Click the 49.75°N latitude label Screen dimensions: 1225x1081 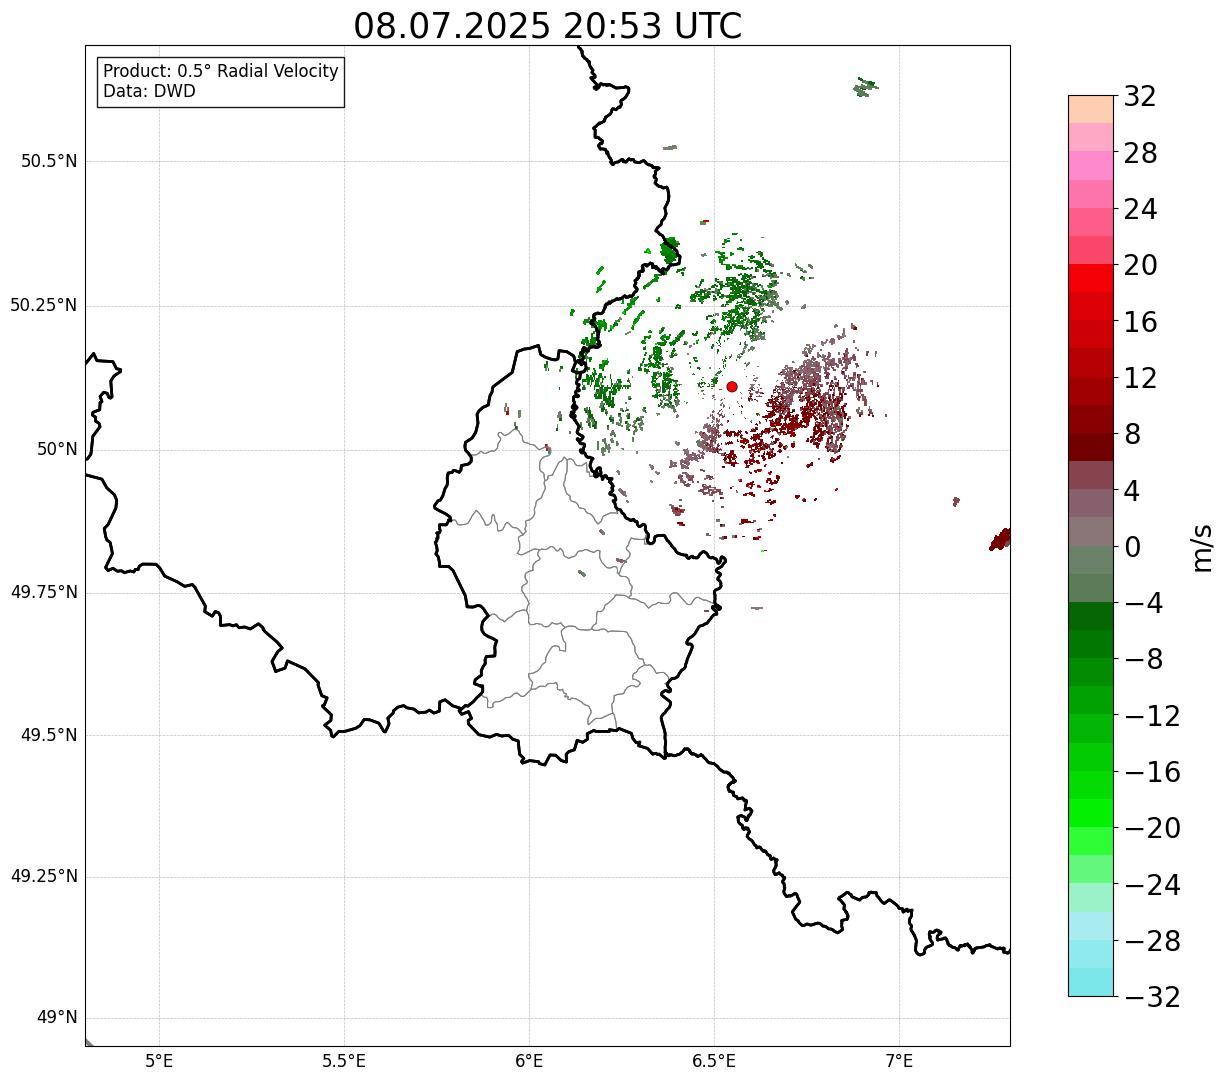coord(44,592)
